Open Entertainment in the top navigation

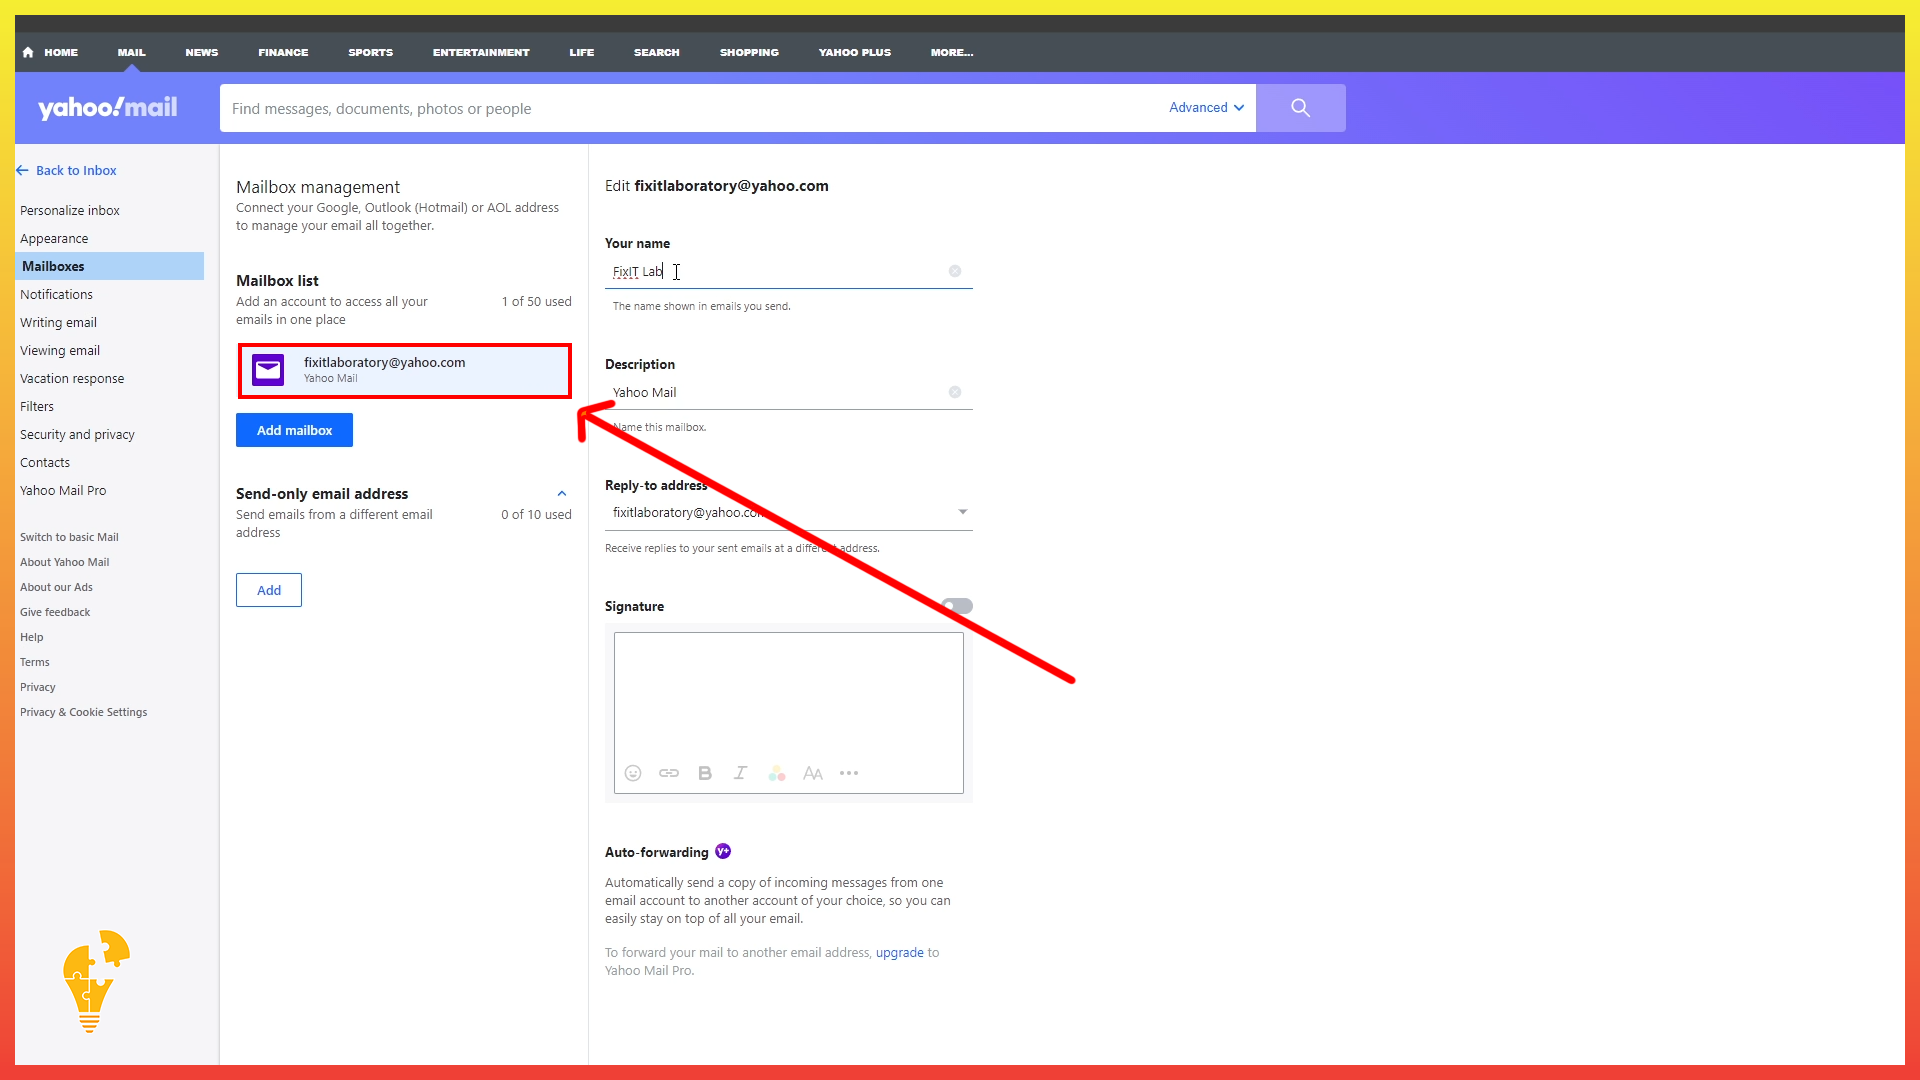click(481, 52)
